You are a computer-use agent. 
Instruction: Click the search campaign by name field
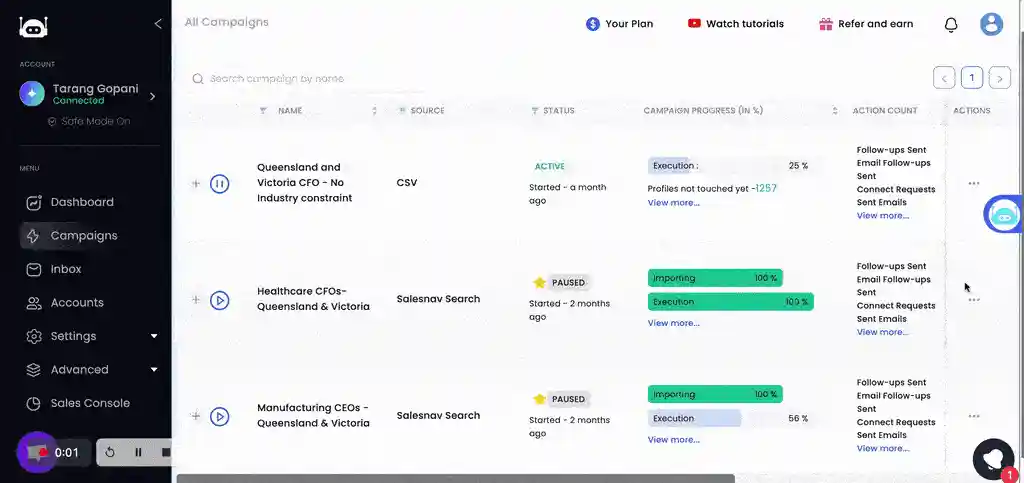[x=307, y=79]
